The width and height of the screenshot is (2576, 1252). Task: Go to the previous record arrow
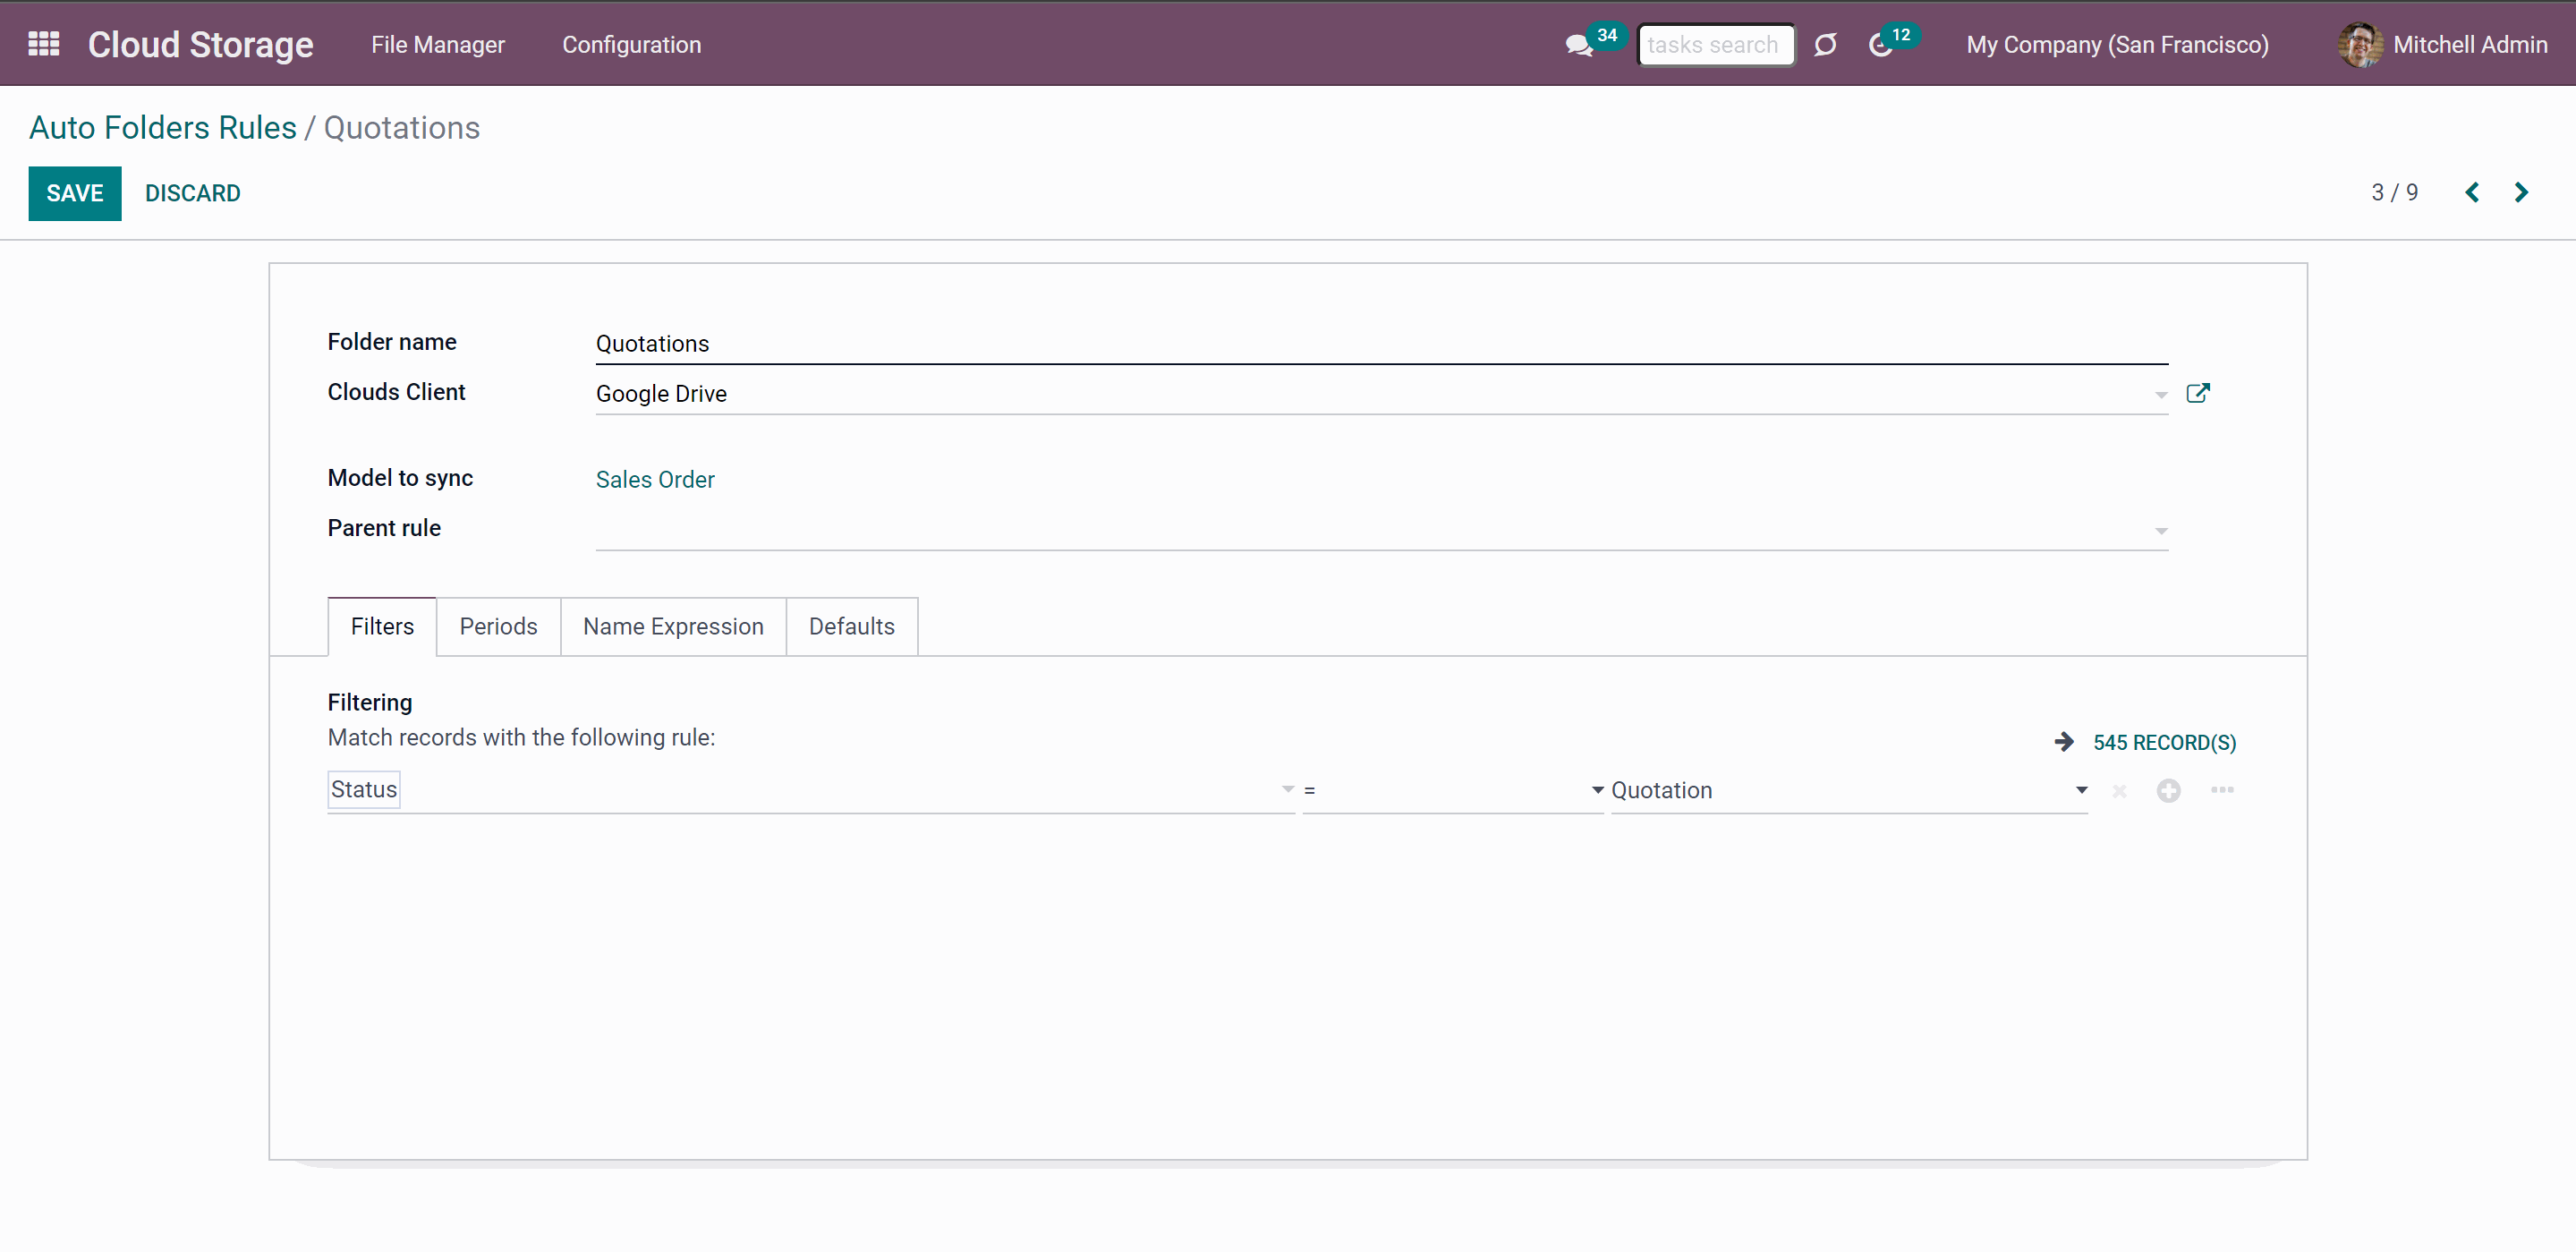click(x=2472, y=192)
